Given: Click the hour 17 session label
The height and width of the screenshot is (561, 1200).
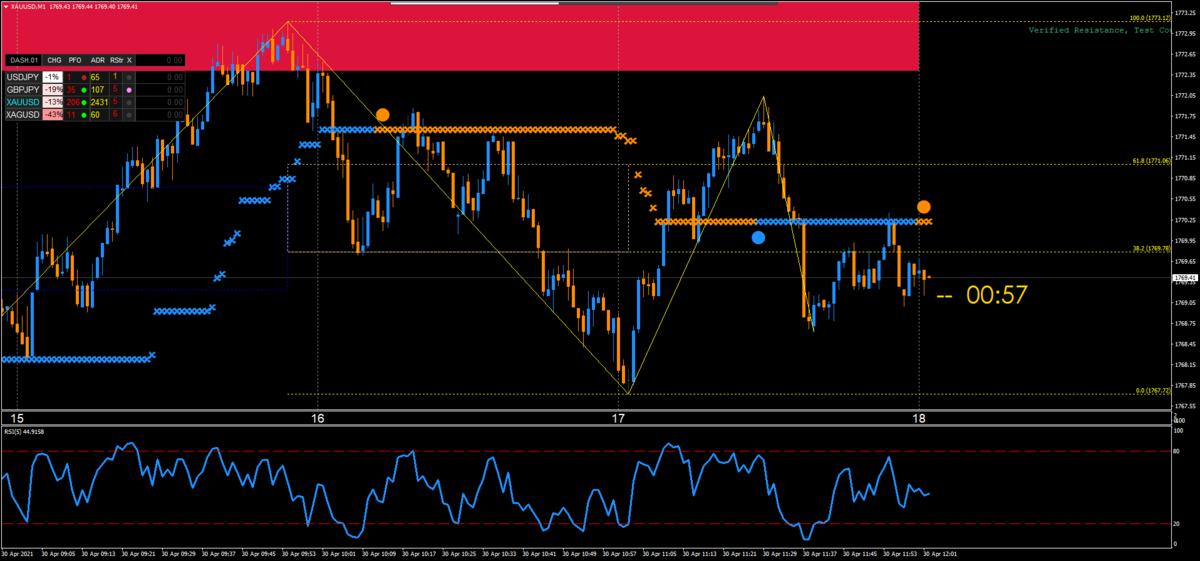Looking at the screenshot, I should coord(618,418).
